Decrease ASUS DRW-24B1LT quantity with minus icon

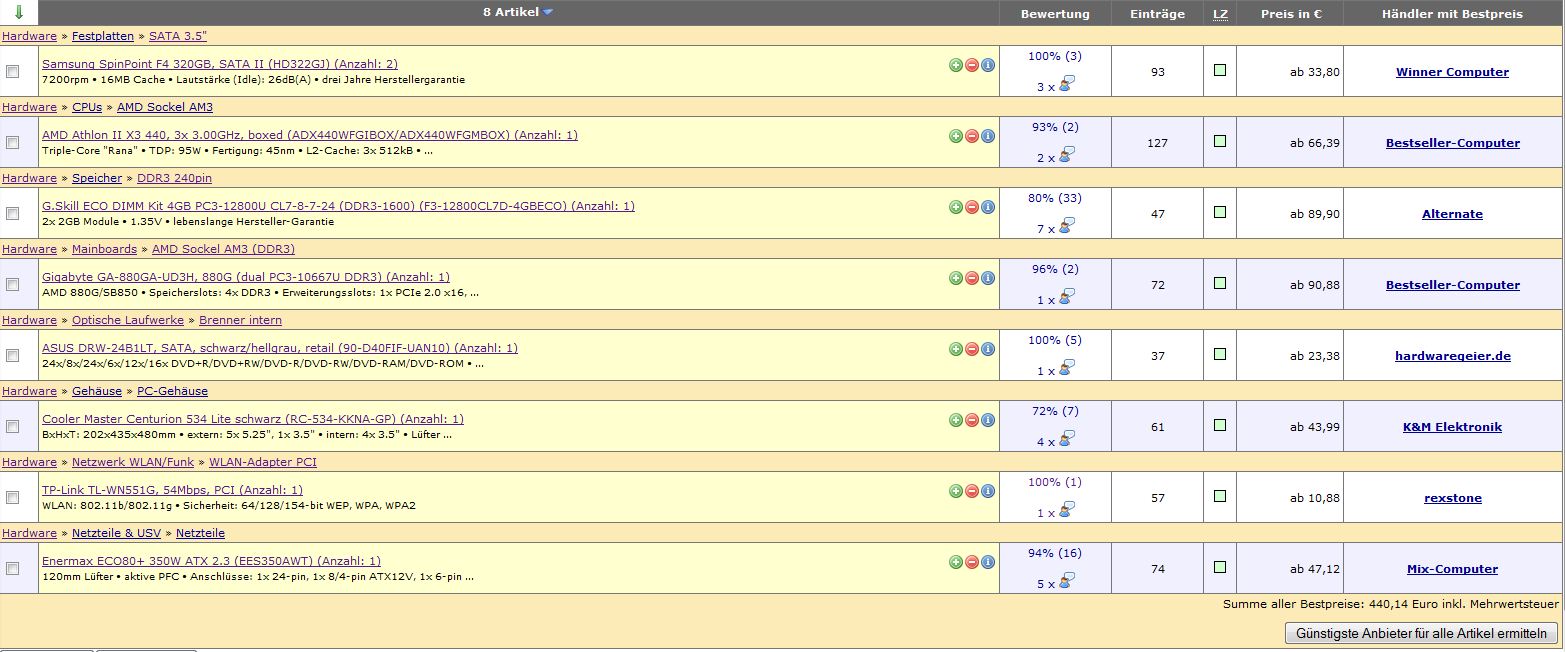(x=972, y=349)
